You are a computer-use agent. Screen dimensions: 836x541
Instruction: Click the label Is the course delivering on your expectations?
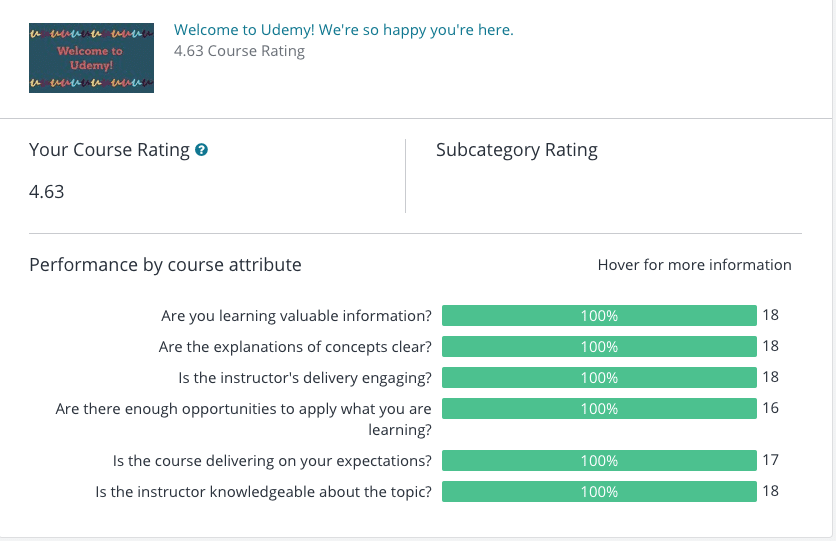click(x=272, y=461)
